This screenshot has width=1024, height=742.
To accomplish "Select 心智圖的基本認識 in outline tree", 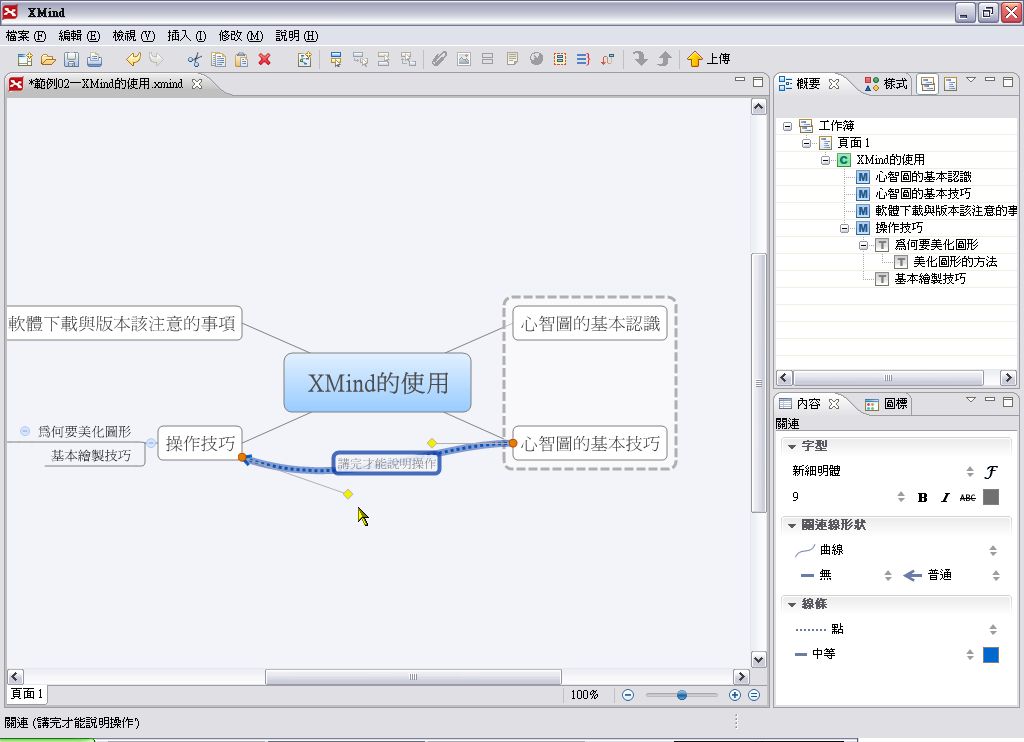I will [923, 177].
